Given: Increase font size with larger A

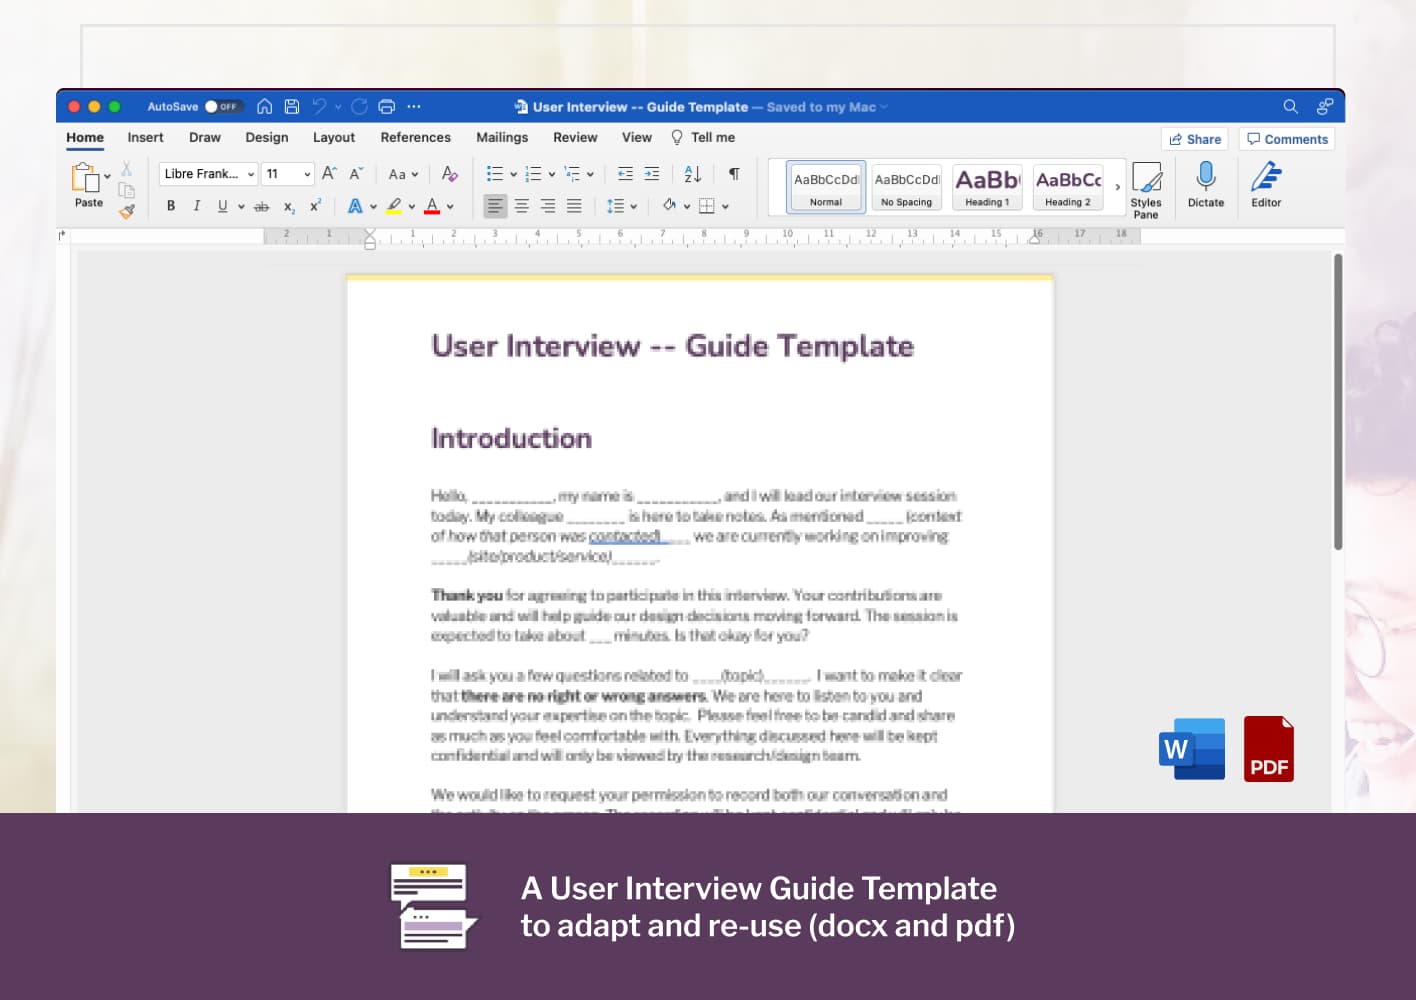Looking at the screenshot, I should pyautogui.click(x=329, y=174).
